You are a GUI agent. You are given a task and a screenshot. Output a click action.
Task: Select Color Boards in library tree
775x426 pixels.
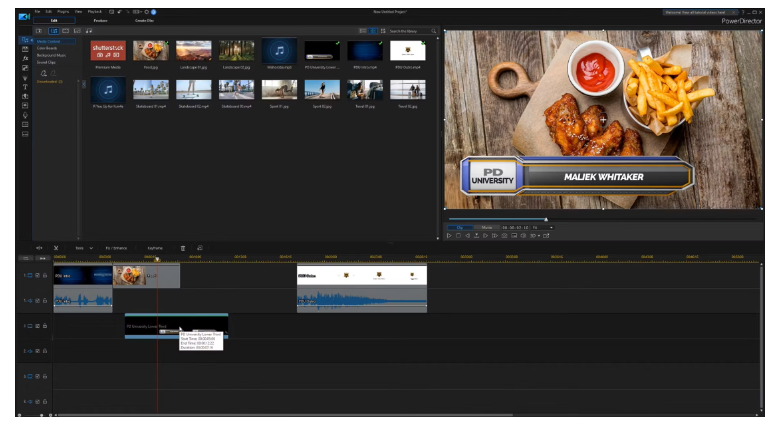[x=47, y=48]
